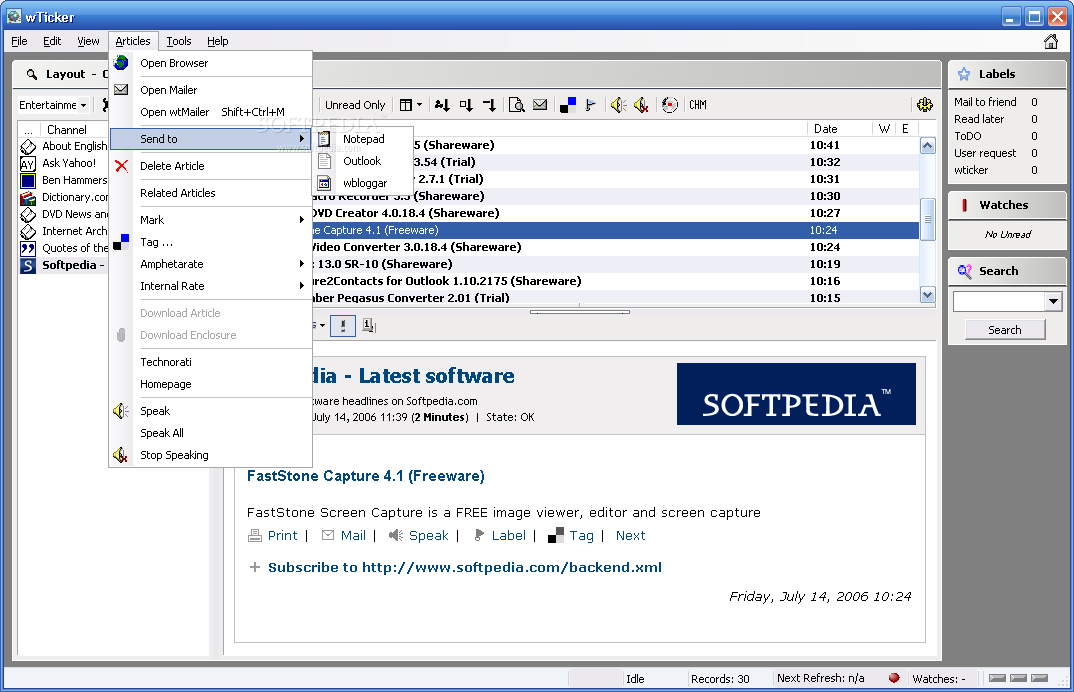Viewport: 1074px width, 692px height.
Task: Choose Open Browser in Articles menu
Action: [210, 63]
